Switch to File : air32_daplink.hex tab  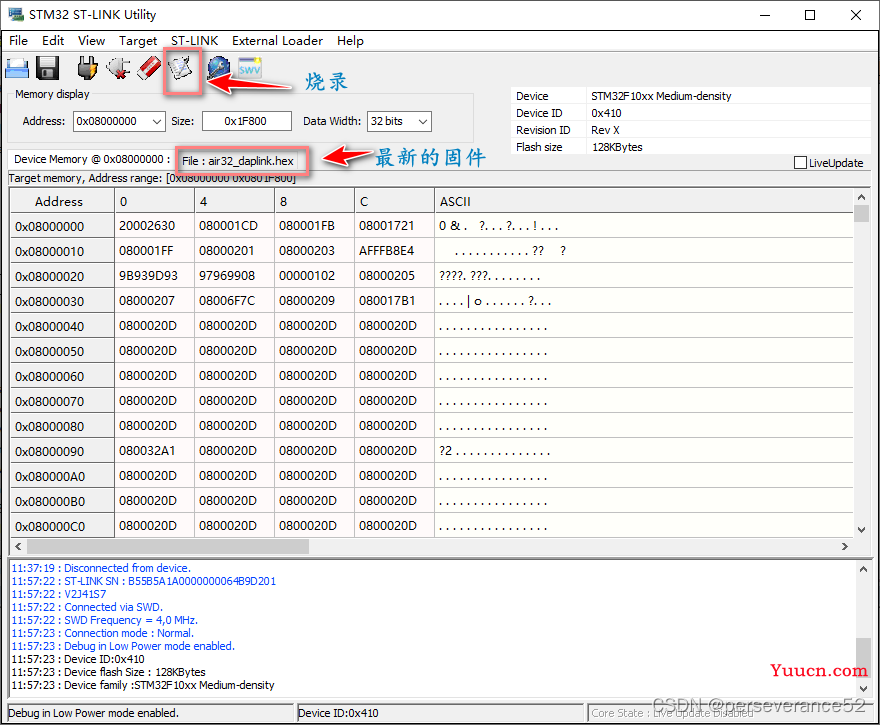(x=238, y=161)
